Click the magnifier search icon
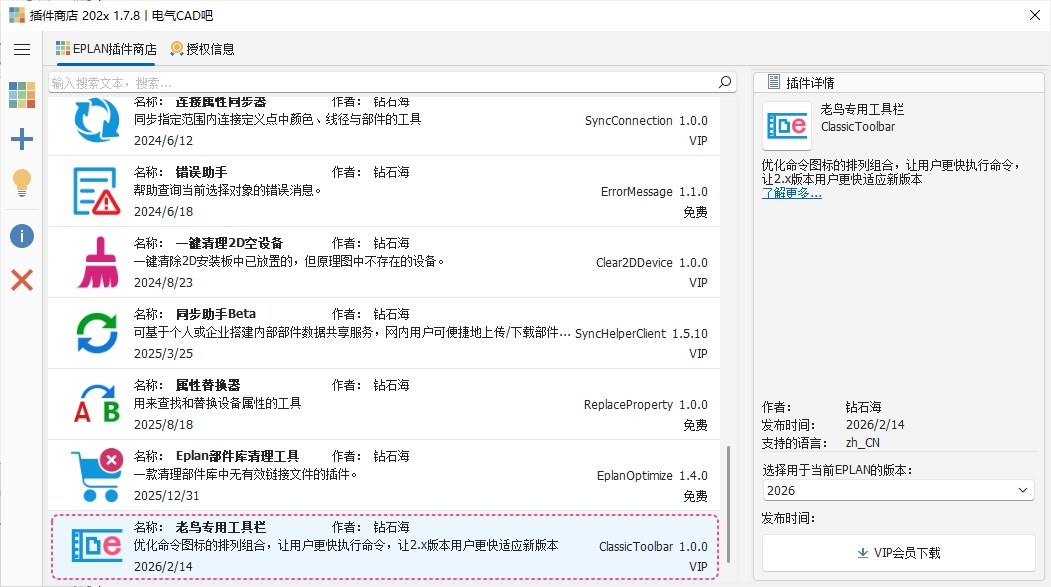Screen dimensions: 1051x587 tap(726, 82)
